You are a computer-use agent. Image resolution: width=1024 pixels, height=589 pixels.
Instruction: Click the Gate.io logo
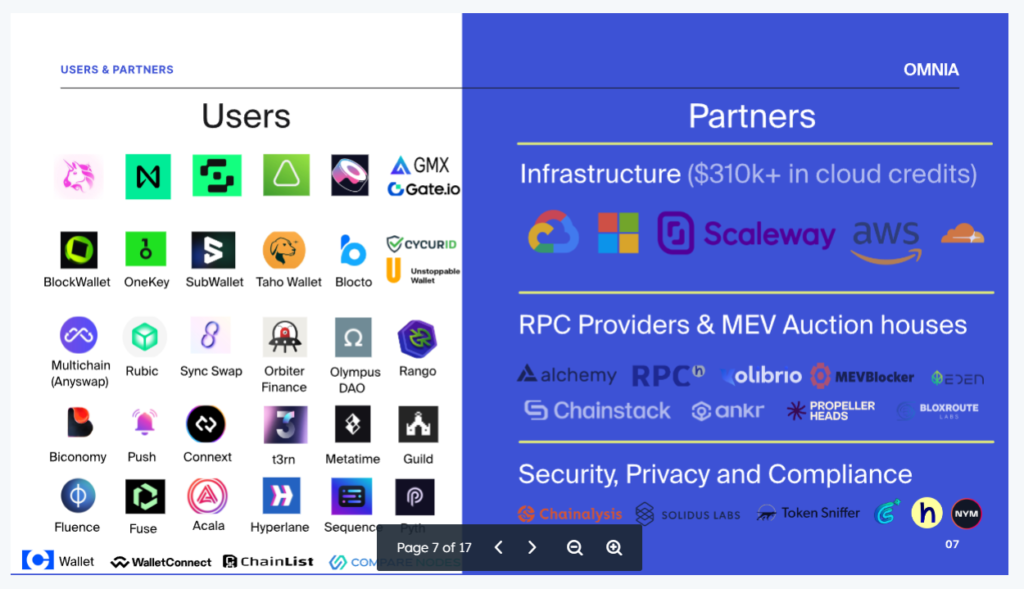pos(424,189)
